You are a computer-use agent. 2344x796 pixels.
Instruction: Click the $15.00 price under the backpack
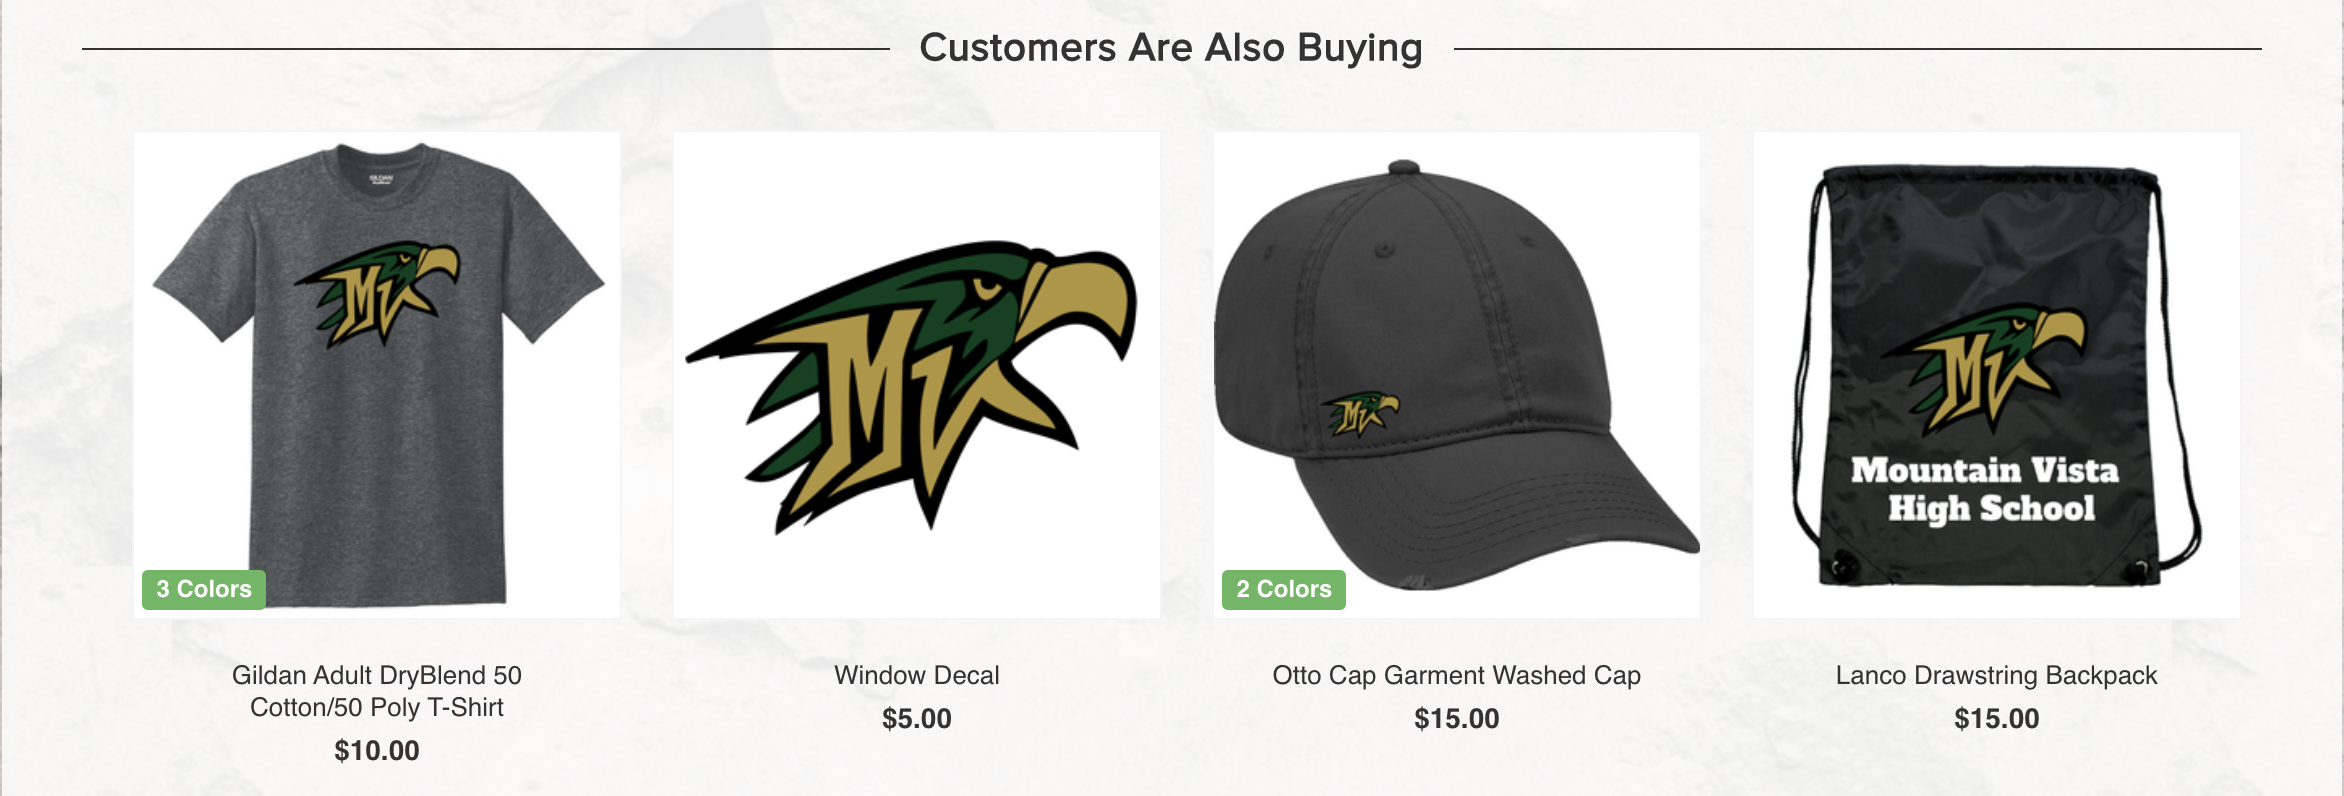1997,718
